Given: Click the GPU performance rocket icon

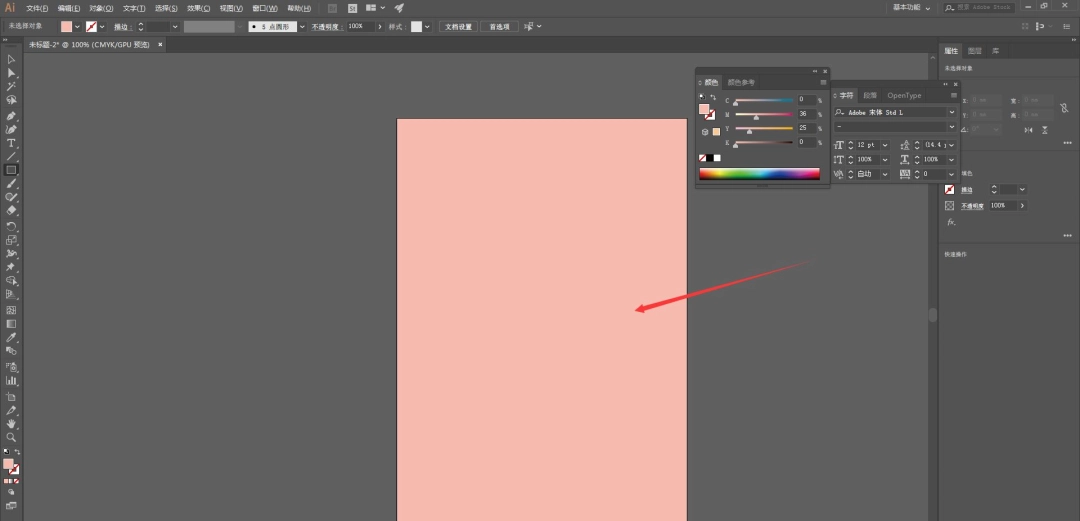Looking at the screenshot, I should [399, 8].
